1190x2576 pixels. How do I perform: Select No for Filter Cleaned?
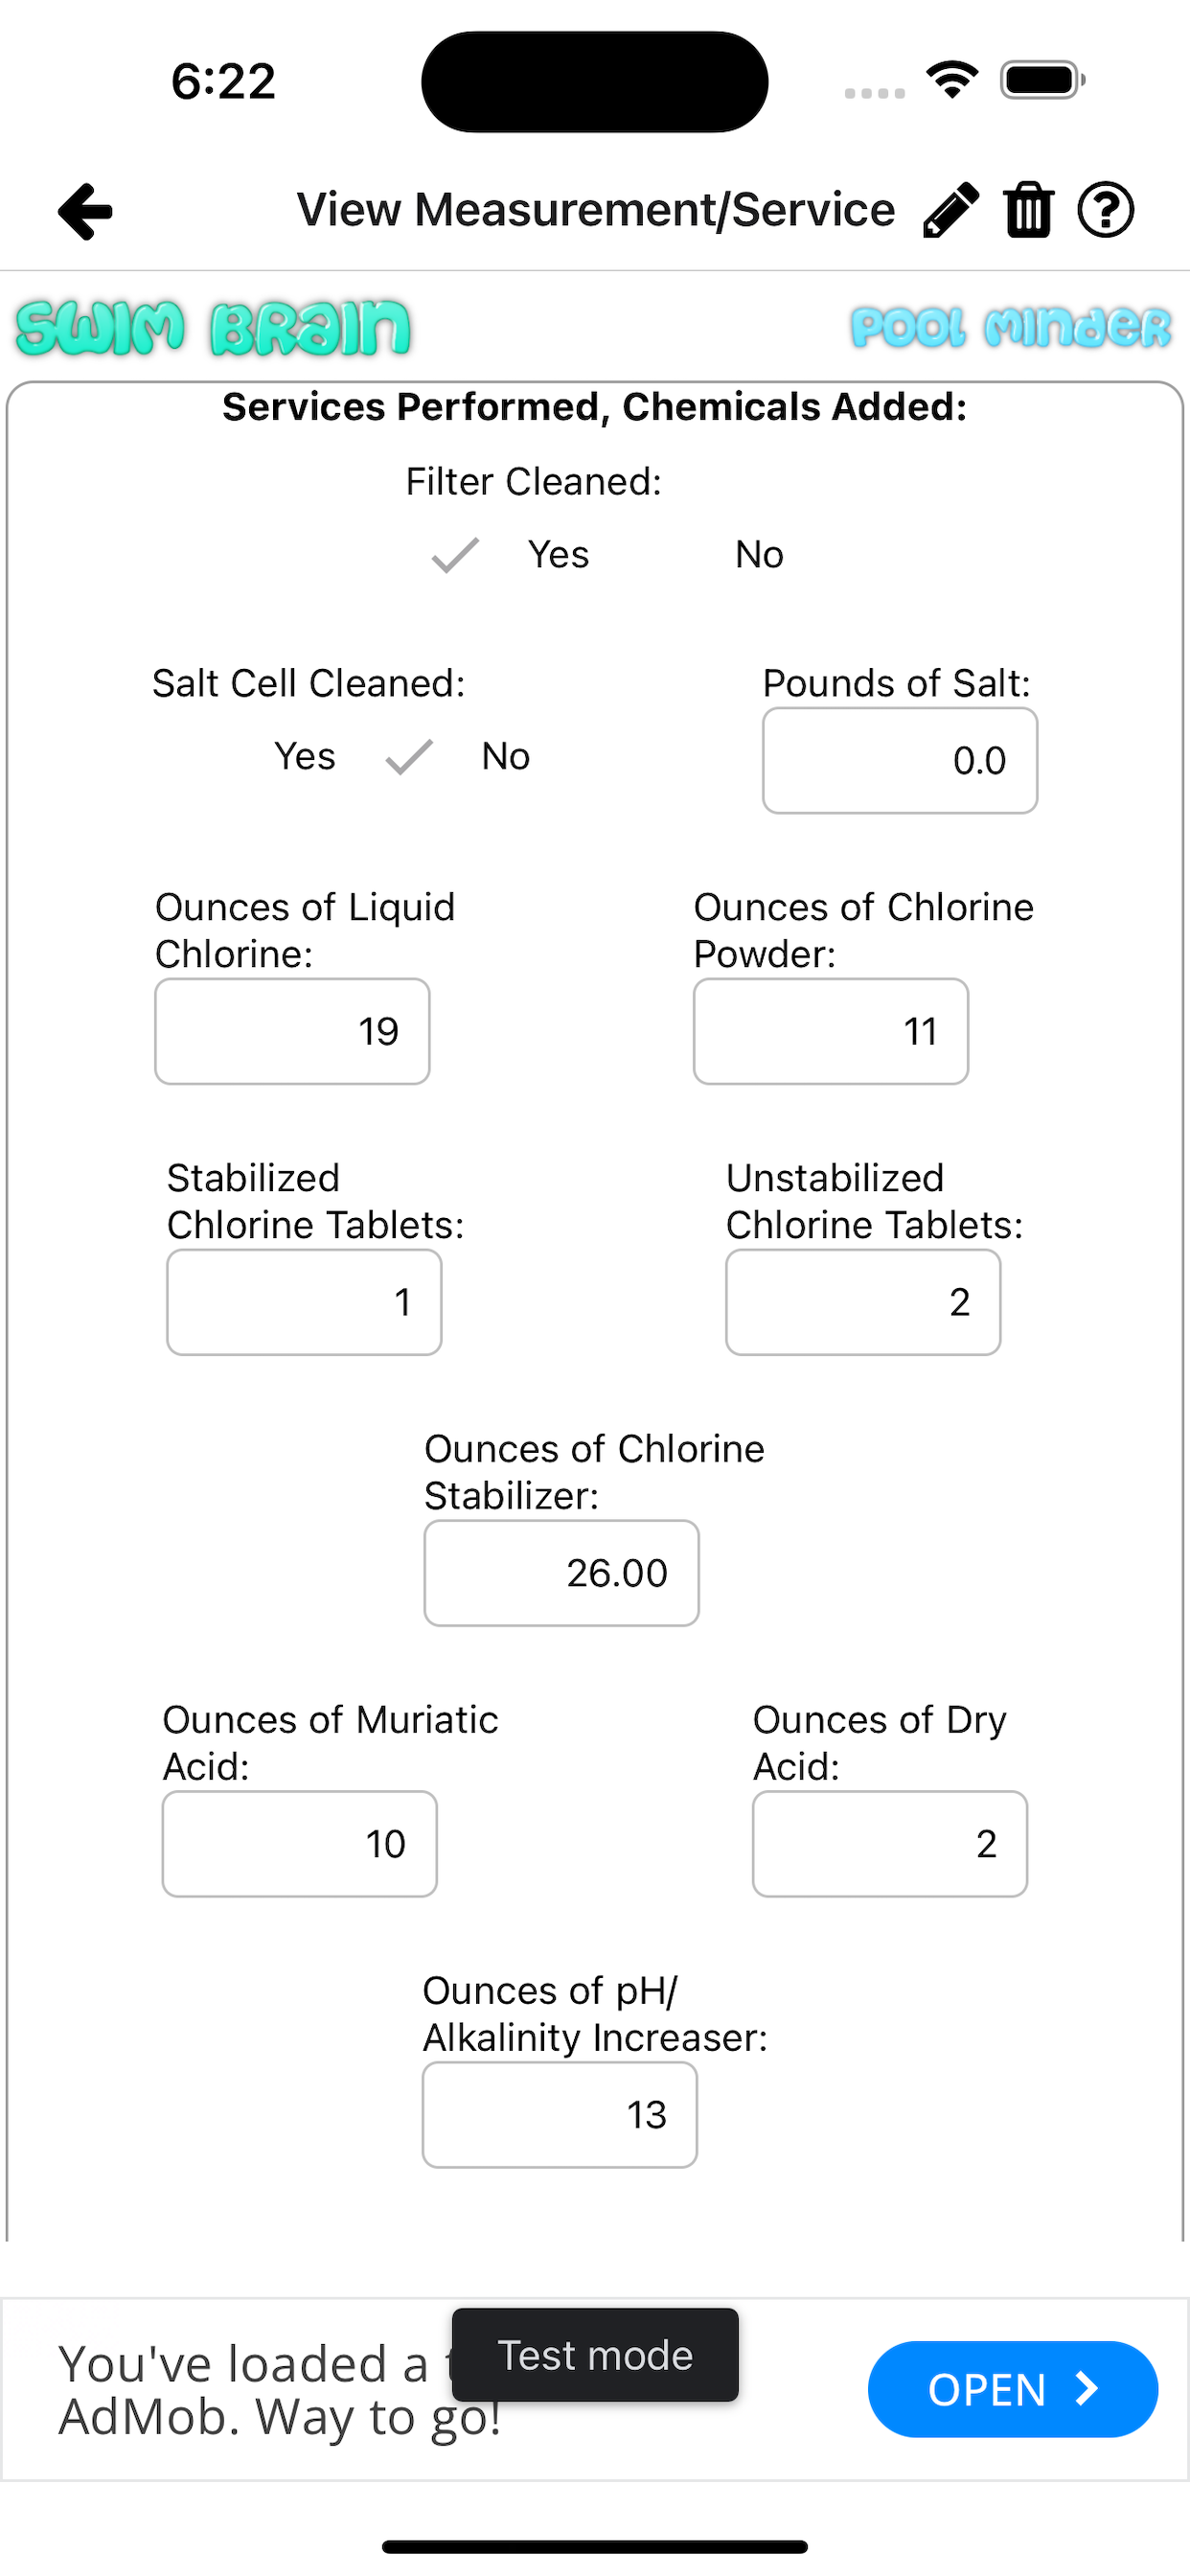pos(759,555)
